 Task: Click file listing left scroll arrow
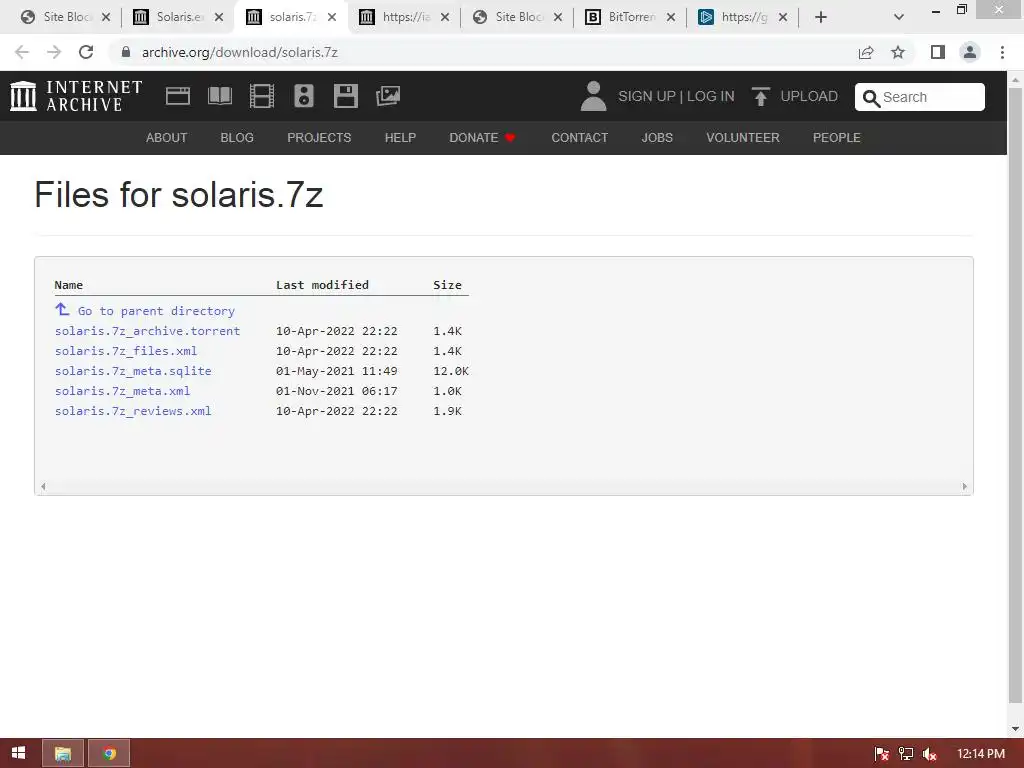43,487
